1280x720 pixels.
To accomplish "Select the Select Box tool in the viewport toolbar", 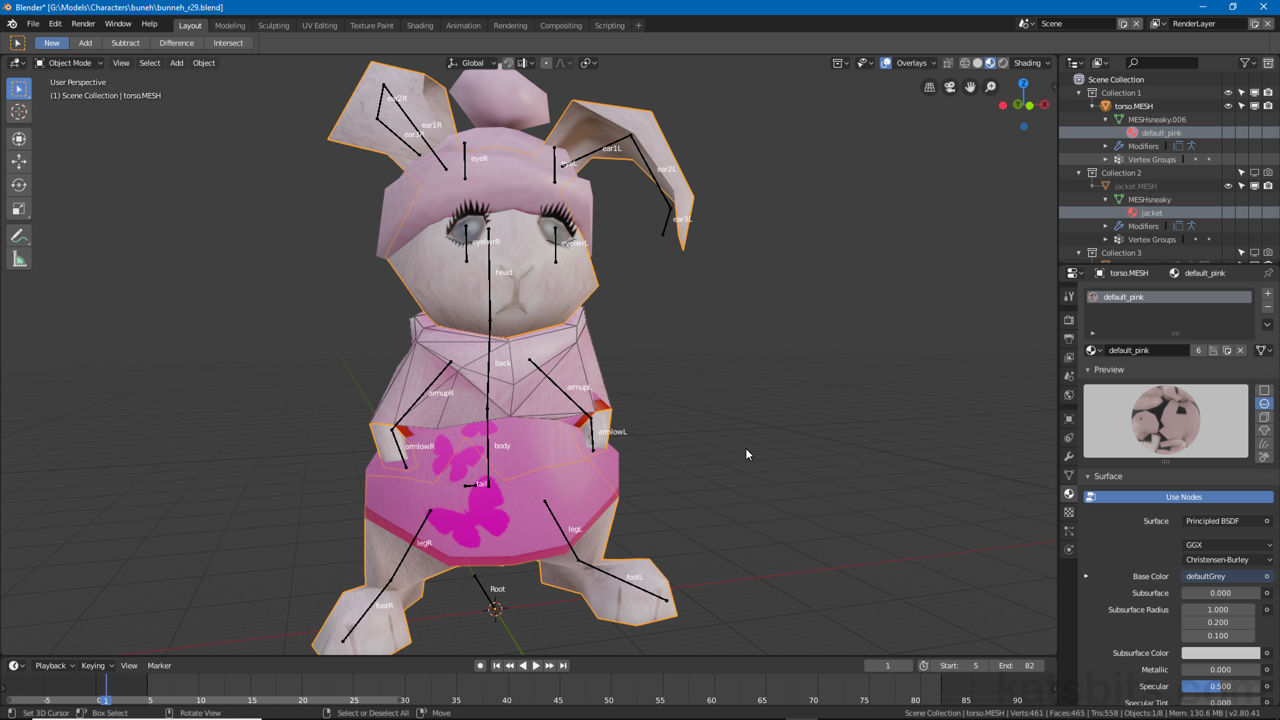I will 19,89.
